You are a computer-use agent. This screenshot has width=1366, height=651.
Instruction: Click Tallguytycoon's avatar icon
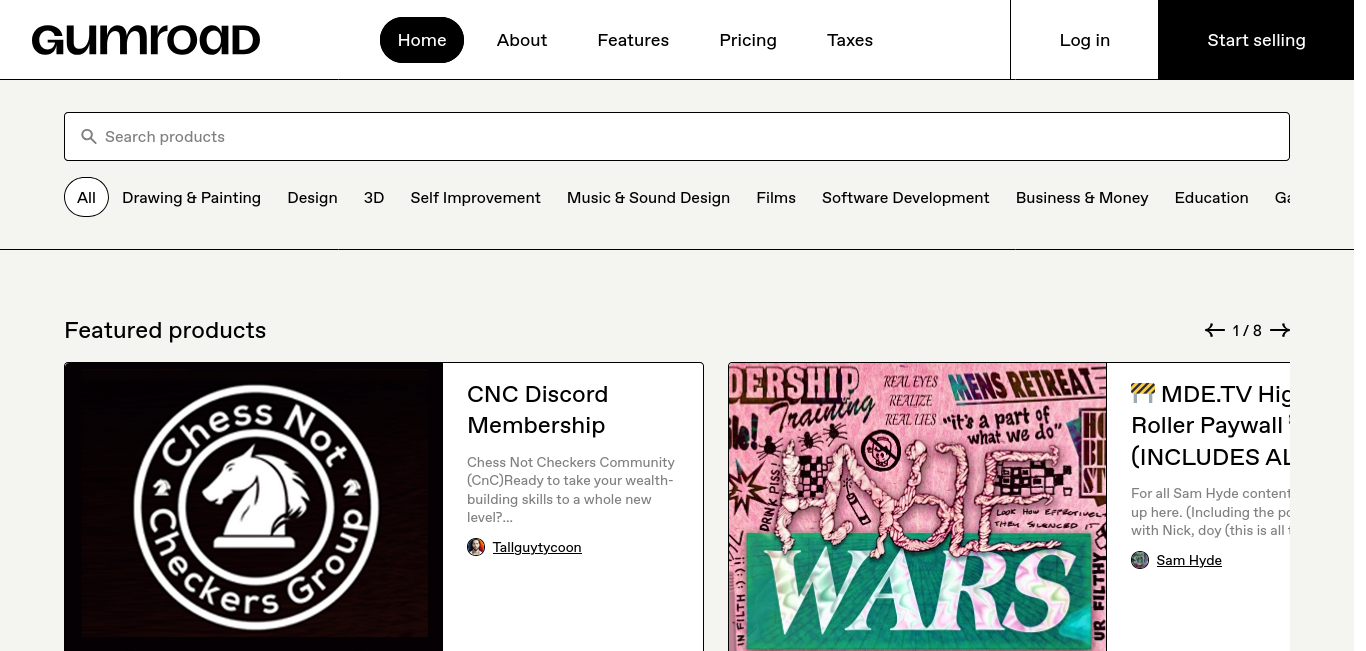pyautogui.click(x=476, y=547)
